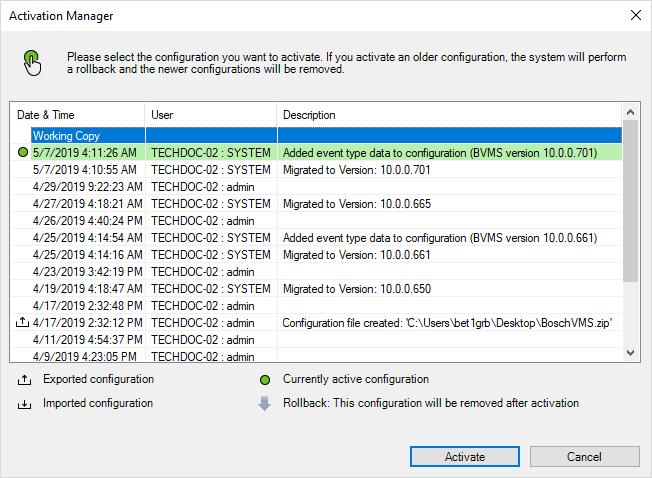This screenshot has height=478, width=652.
Task: Select the 4/9/2019 4:23:05 PM configuration
Action: point(316,355)
